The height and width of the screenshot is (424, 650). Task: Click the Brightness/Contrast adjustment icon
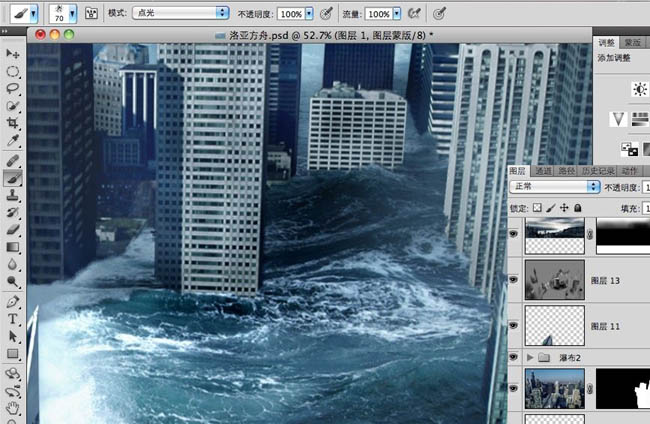640,89
